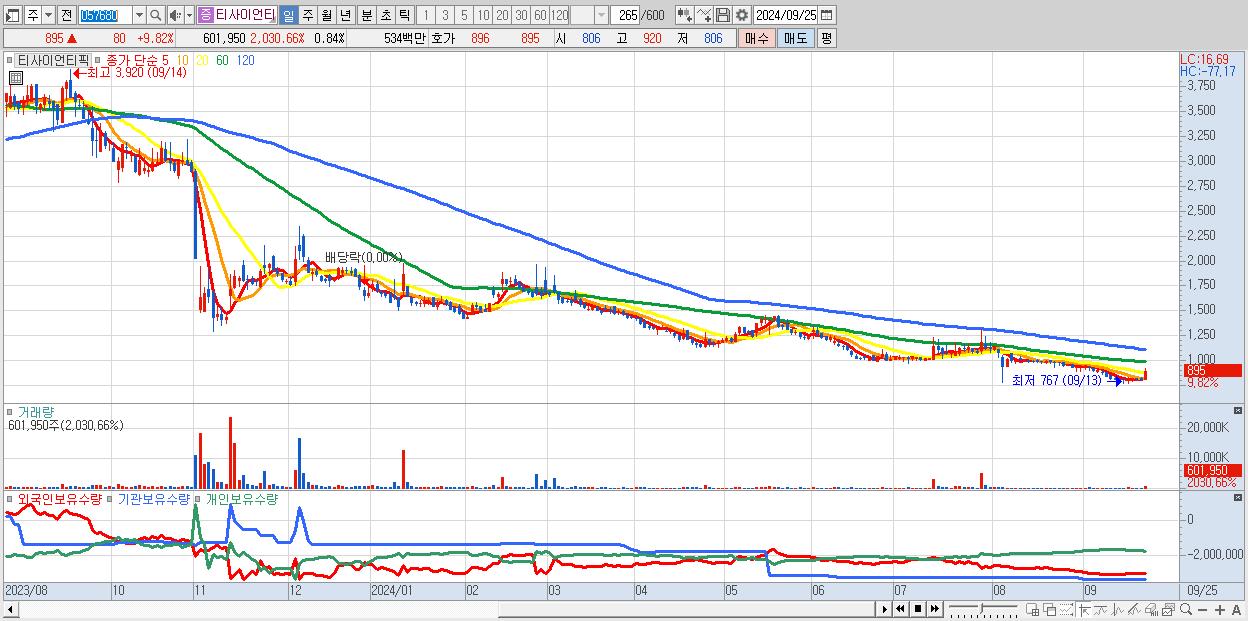Click the 매도 sell button
Screen dimensions: 1248x621
click(795, 38)
